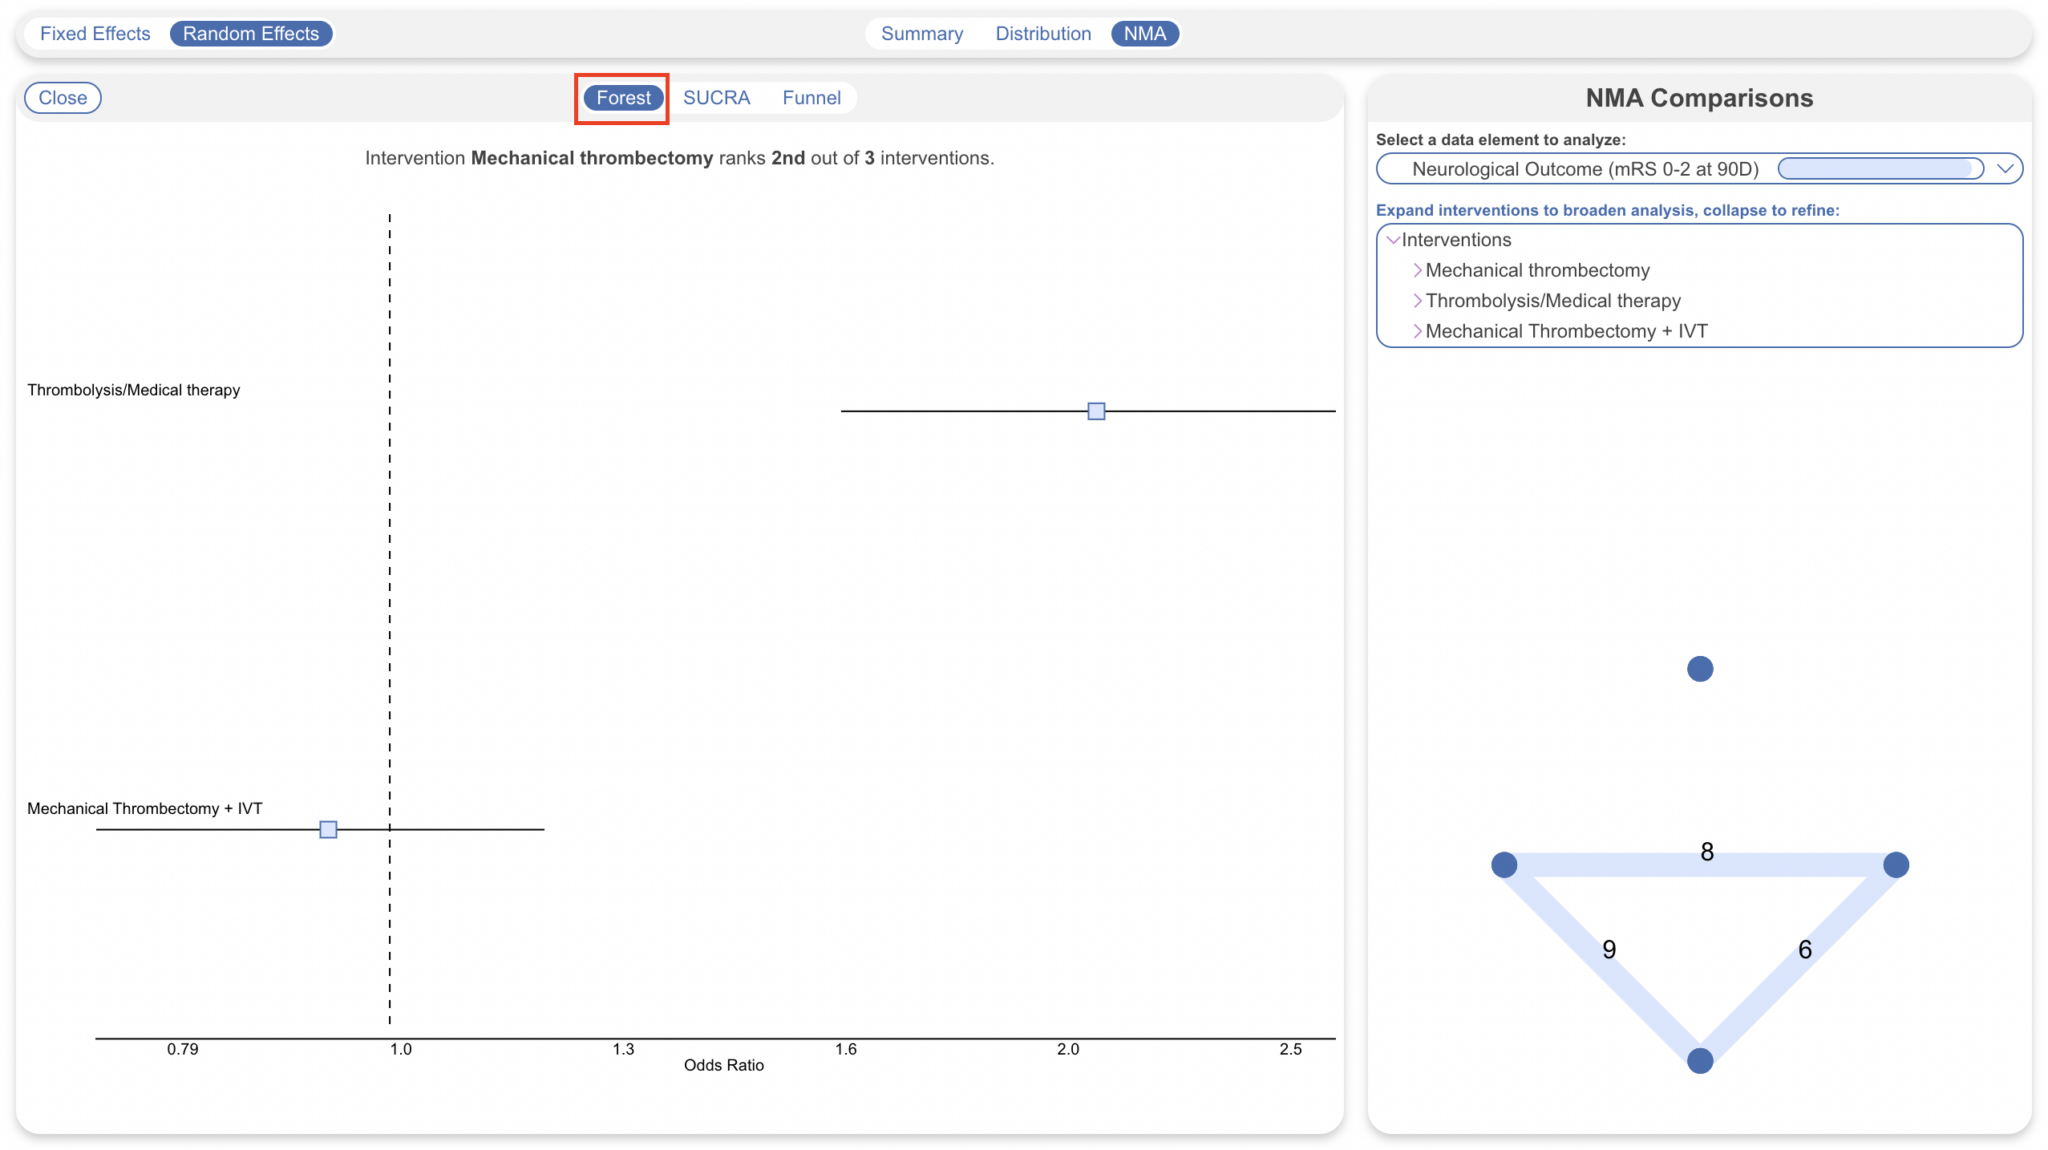
Task: Switch to Fixed Effects model
Action: click(x=95, y=33)
